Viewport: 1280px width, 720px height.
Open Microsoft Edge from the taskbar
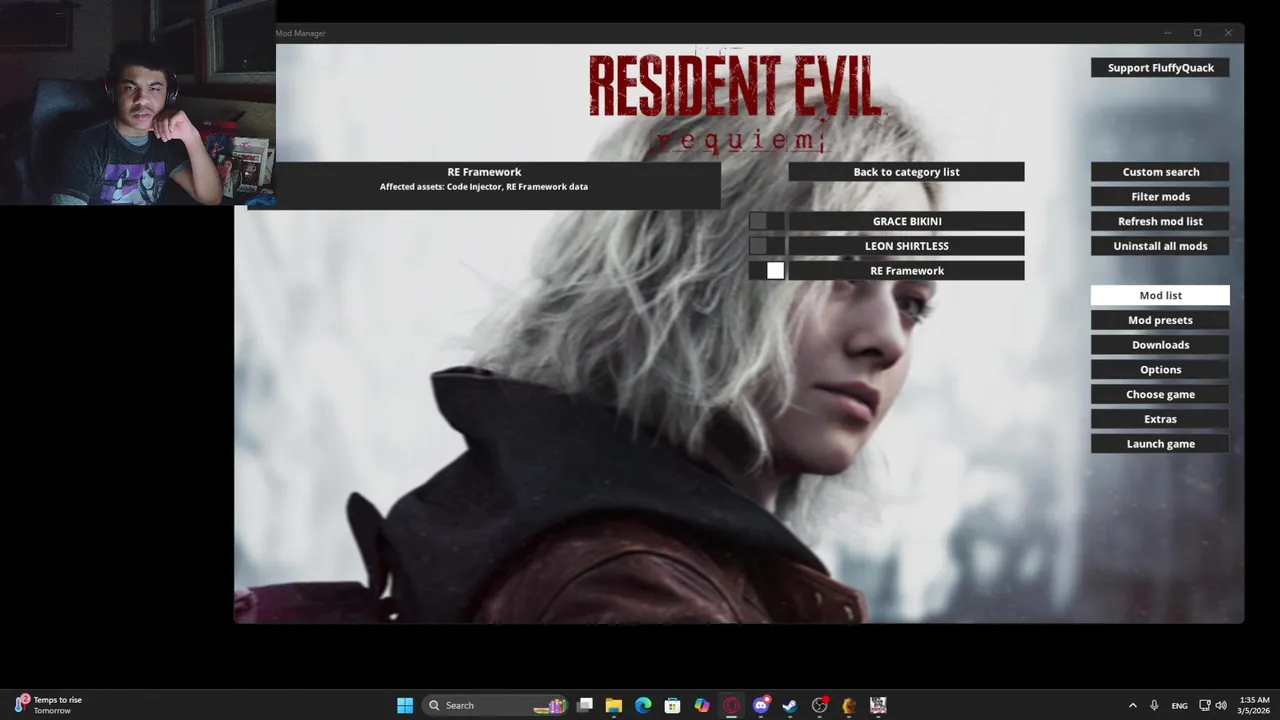click(x=643, y=705)
